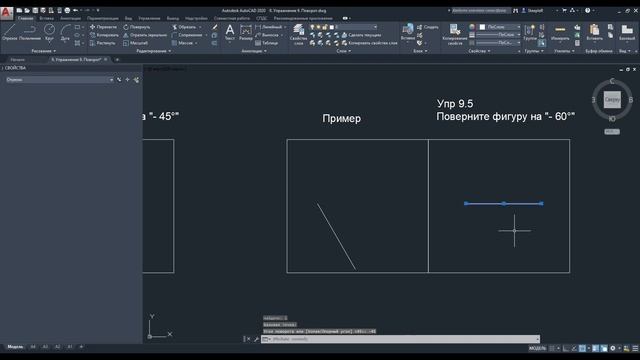Toggle grid display in status bar
This screenshot has height=360, width=640.
click(x=552, y=348)
